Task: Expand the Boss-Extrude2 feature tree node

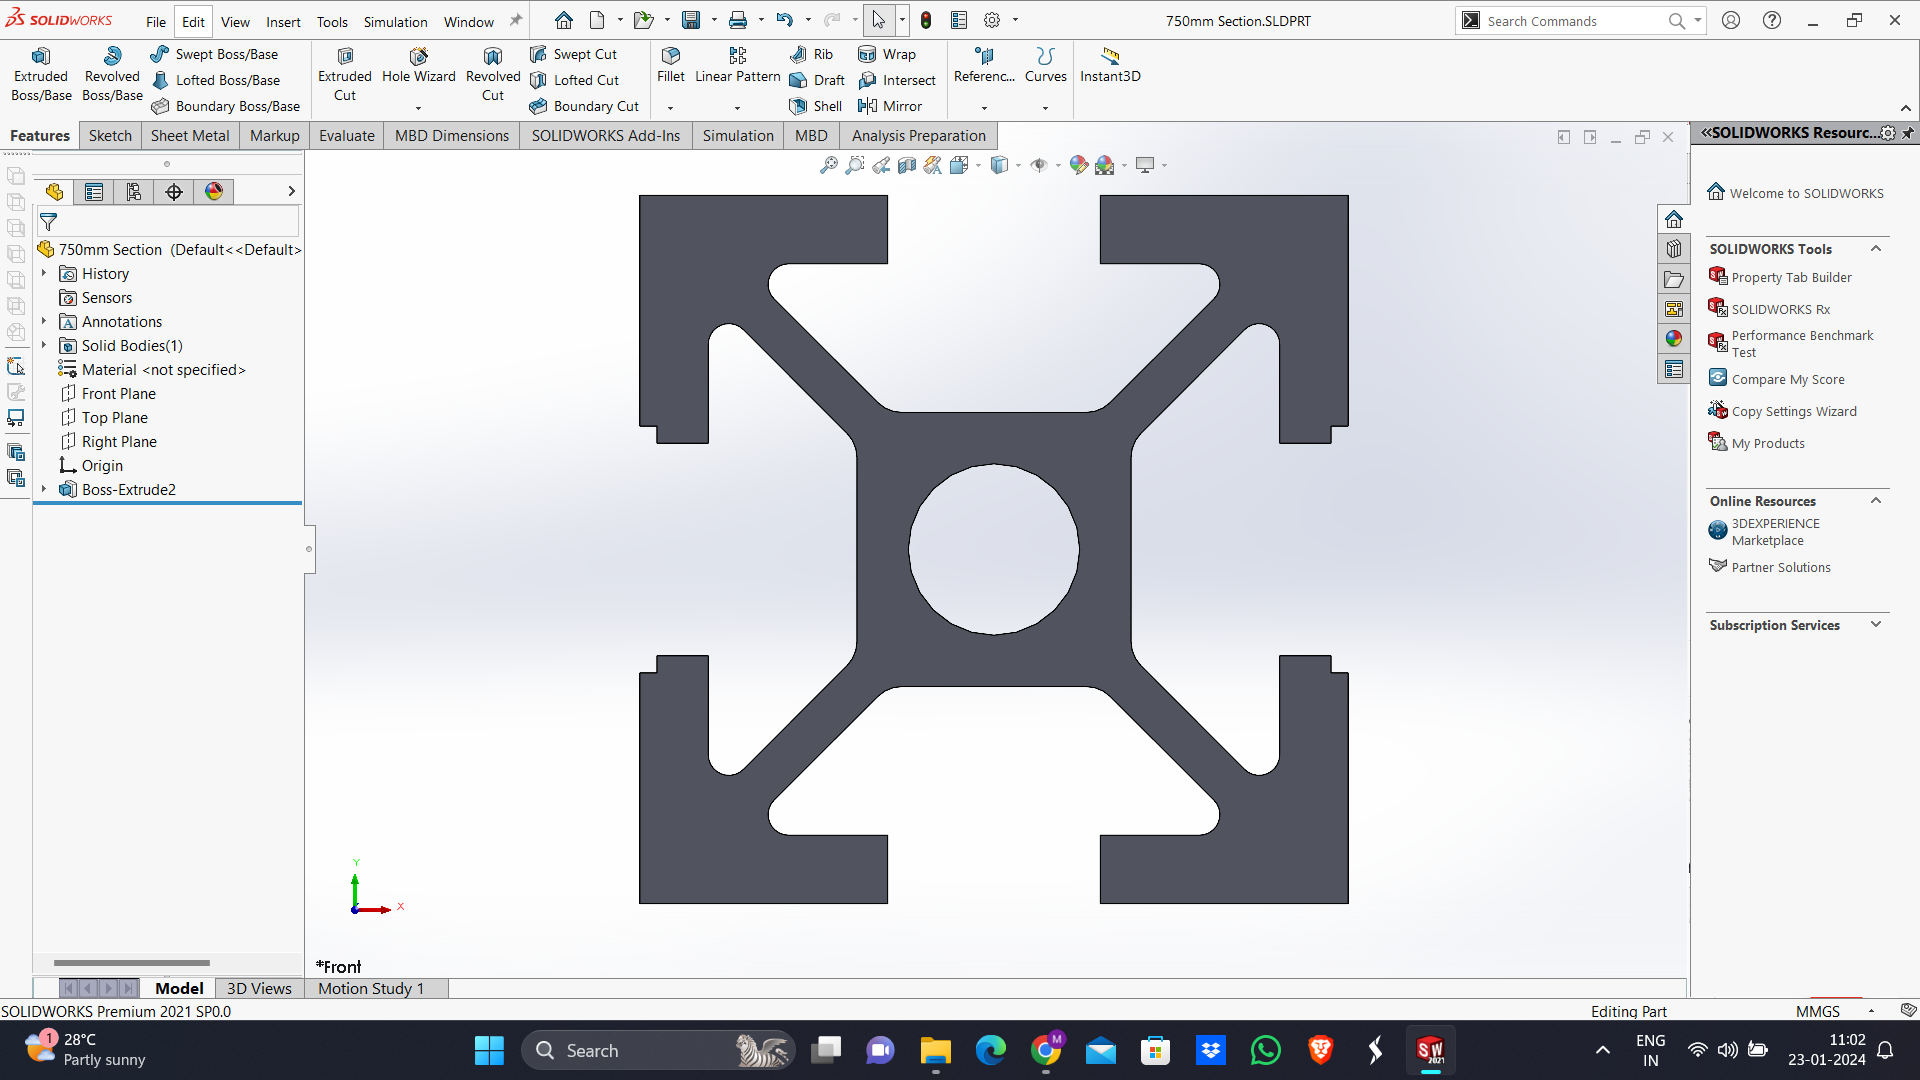Action: (x=44, y=489)
